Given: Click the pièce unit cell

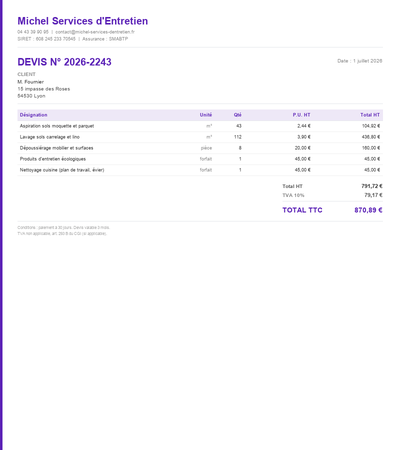Looking at the screenshot, I should click(x=206, y=148).
